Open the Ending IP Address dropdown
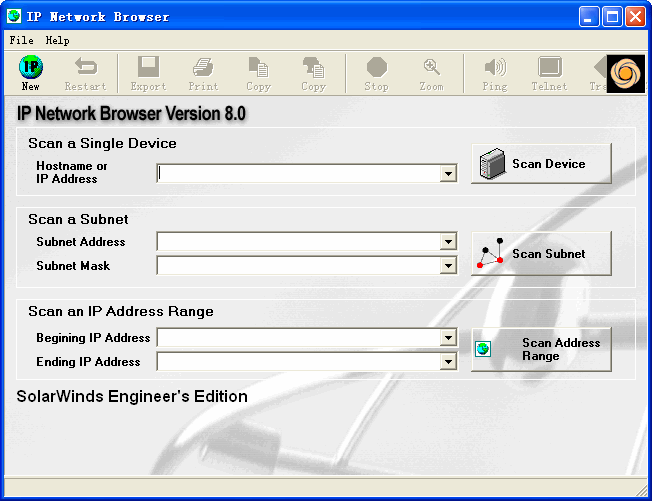The image size is (652, 501). click(x=448, y=362)
